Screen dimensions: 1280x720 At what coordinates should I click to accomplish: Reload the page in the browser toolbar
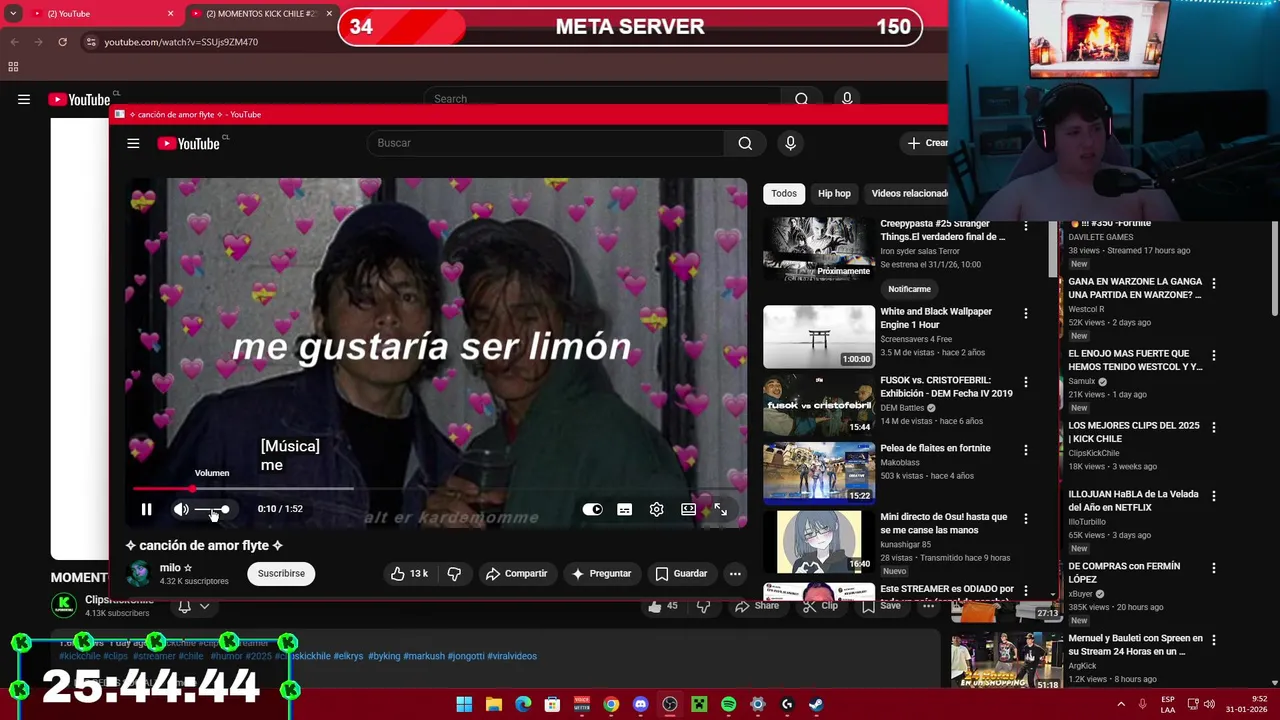point(62,42)
